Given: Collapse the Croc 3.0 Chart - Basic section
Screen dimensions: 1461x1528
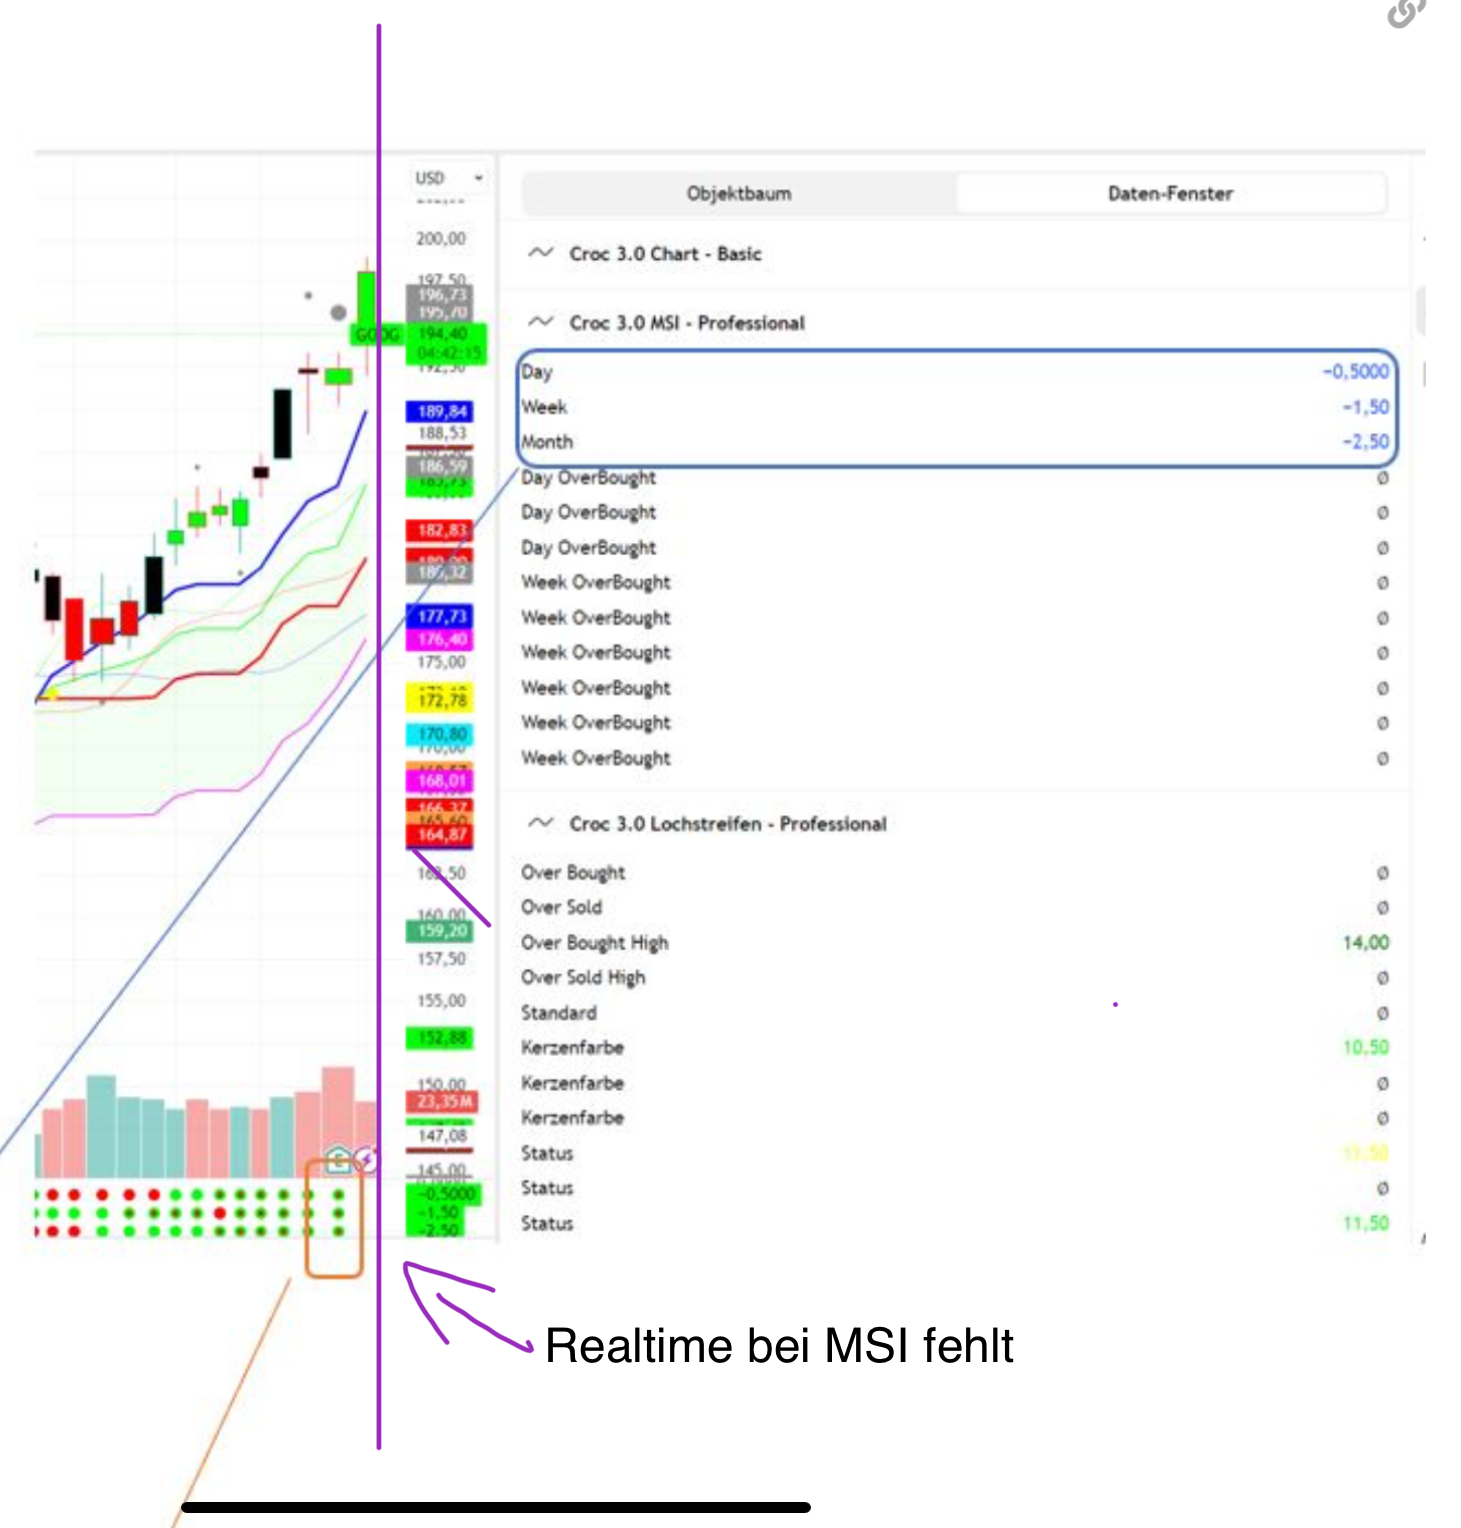Looking at the screenshot, I should 541,253.
